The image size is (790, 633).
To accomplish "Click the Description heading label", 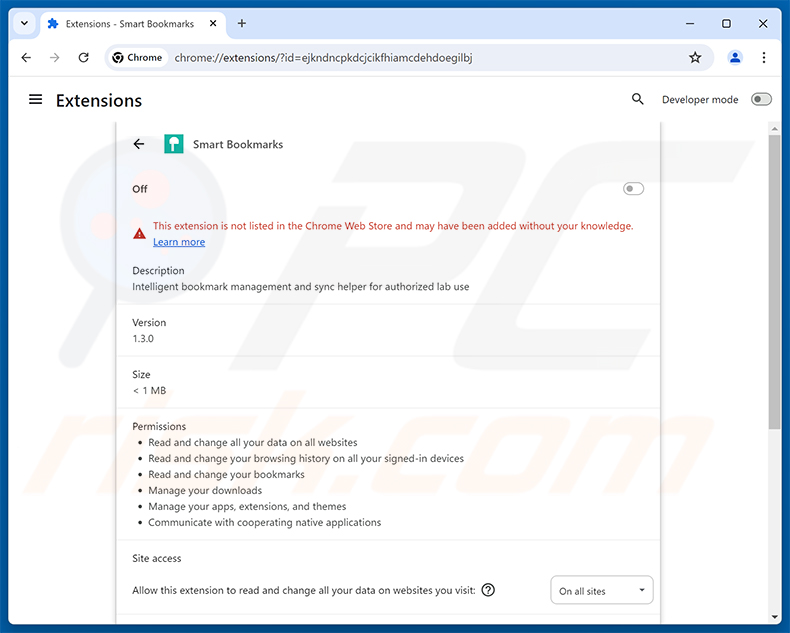I will tap(158, 271).
